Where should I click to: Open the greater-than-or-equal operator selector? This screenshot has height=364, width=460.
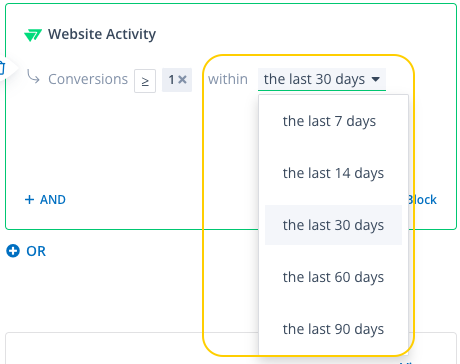[145, 81]
